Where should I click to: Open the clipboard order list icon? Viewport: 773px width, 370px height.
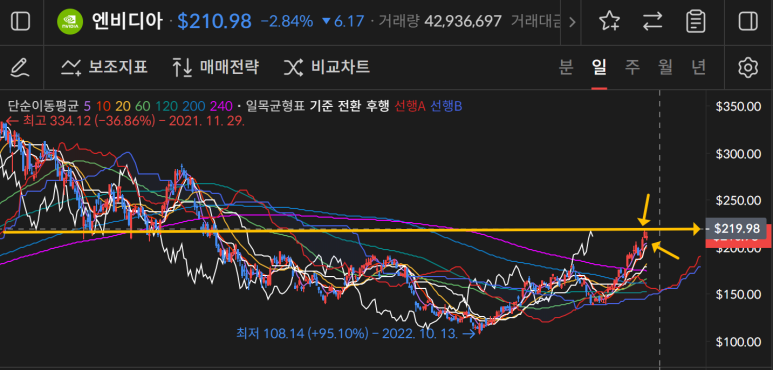696,22
